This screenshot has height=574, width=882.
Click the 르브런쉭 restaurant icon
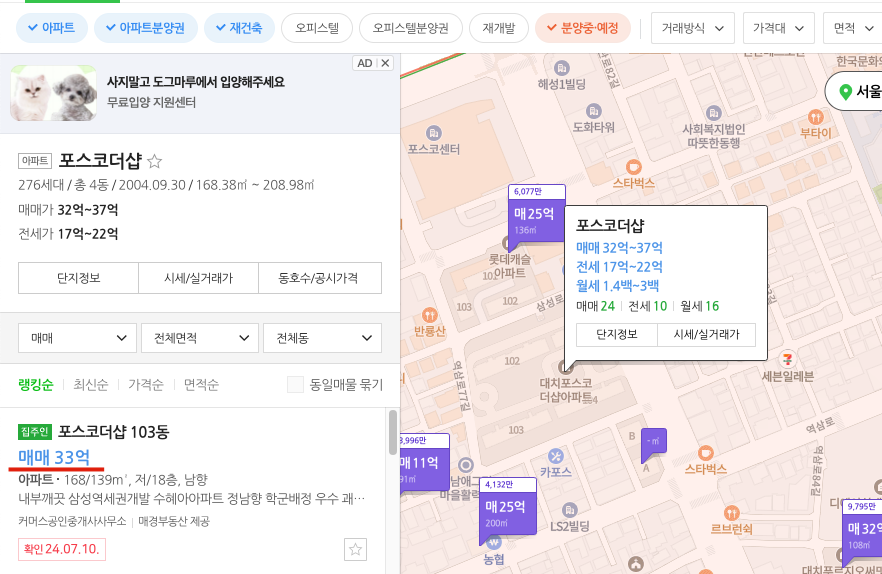coord(731,513)
